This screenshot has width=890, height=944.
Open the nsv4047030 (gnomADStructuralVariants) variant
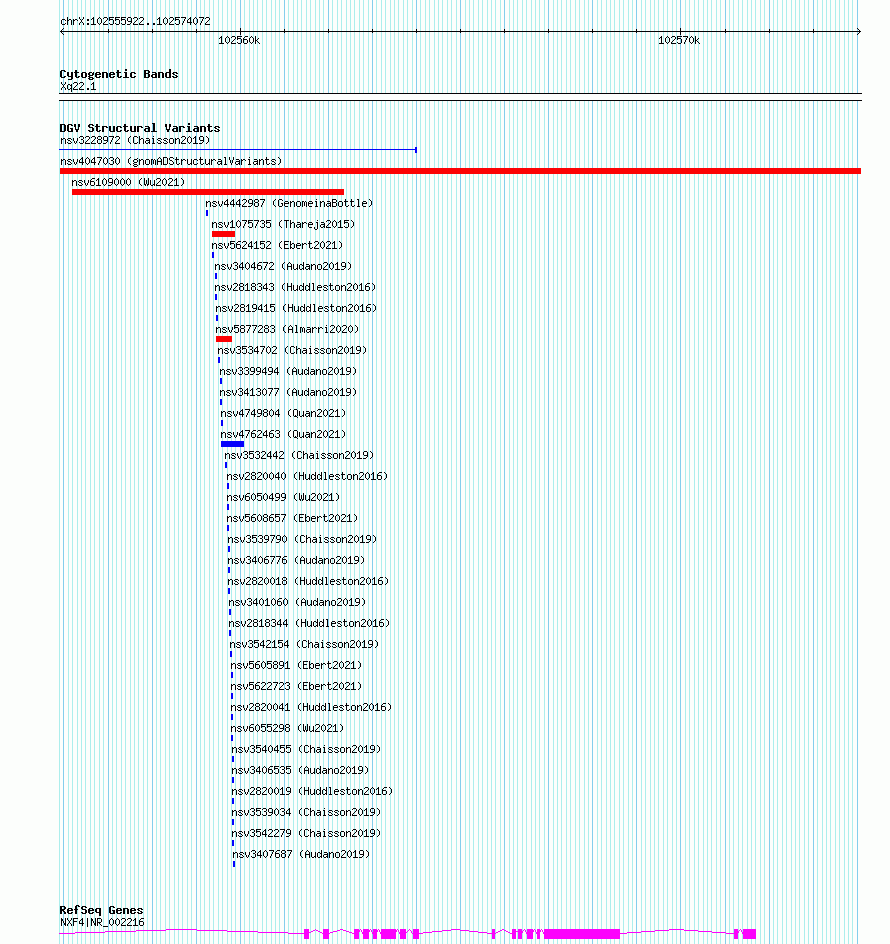(x=171, y=161)
